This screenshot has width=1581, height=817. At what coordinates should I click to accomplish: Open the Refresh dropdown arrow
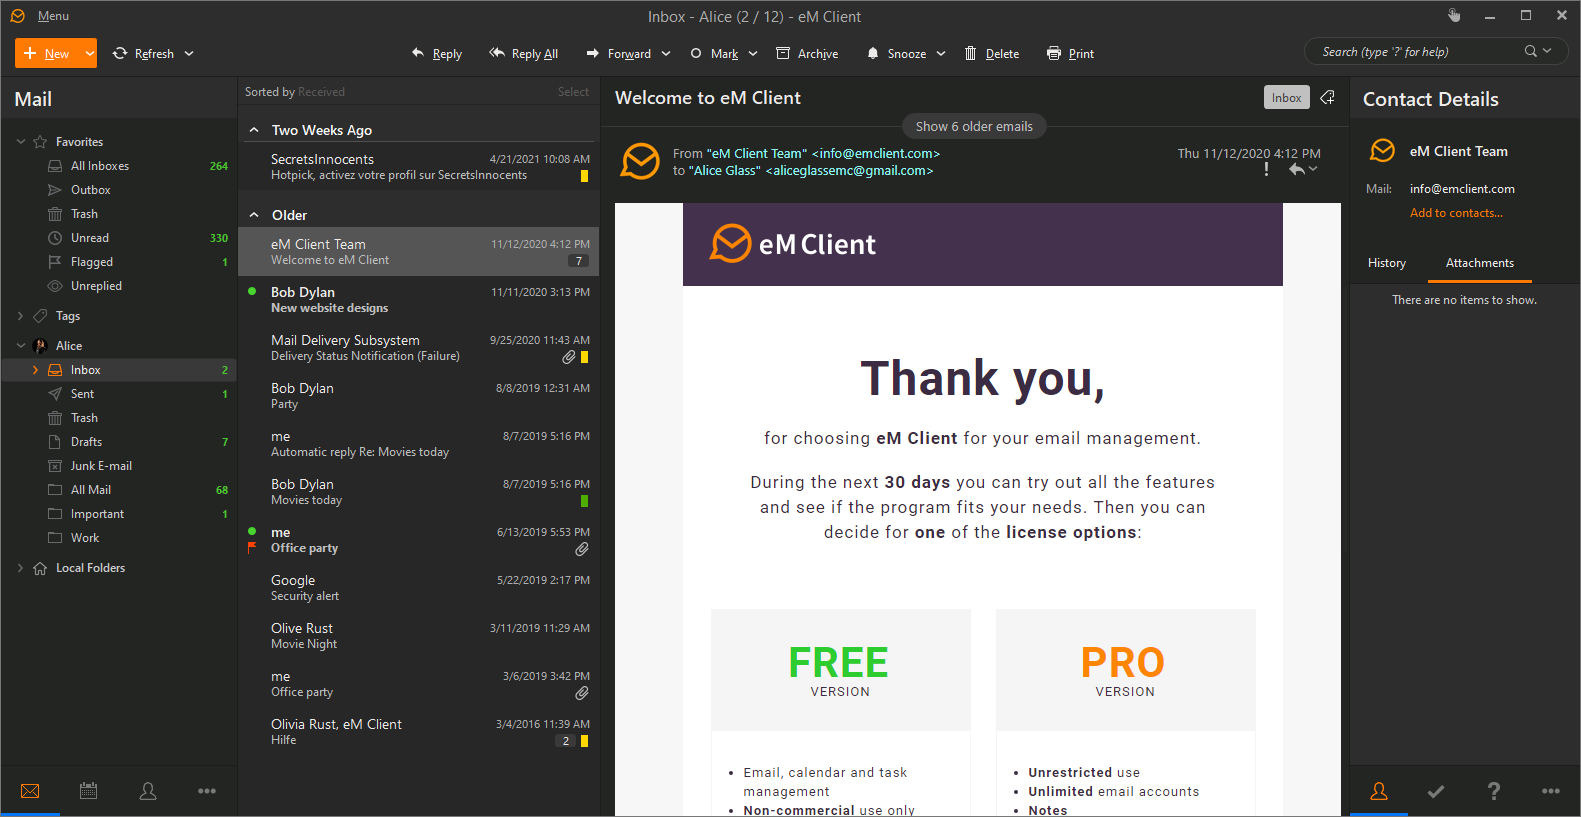[x=189, y=54]
